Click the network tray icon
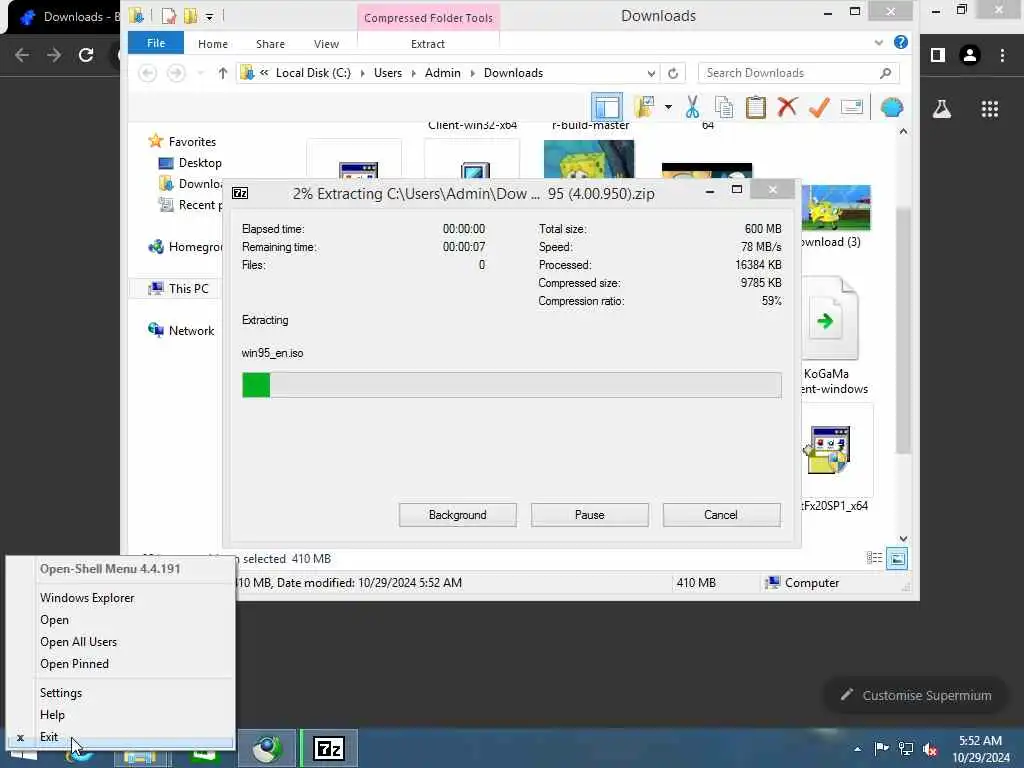The width and height of the screenshot is (1024, 768). pyautogui.click(x=906, y=749)
